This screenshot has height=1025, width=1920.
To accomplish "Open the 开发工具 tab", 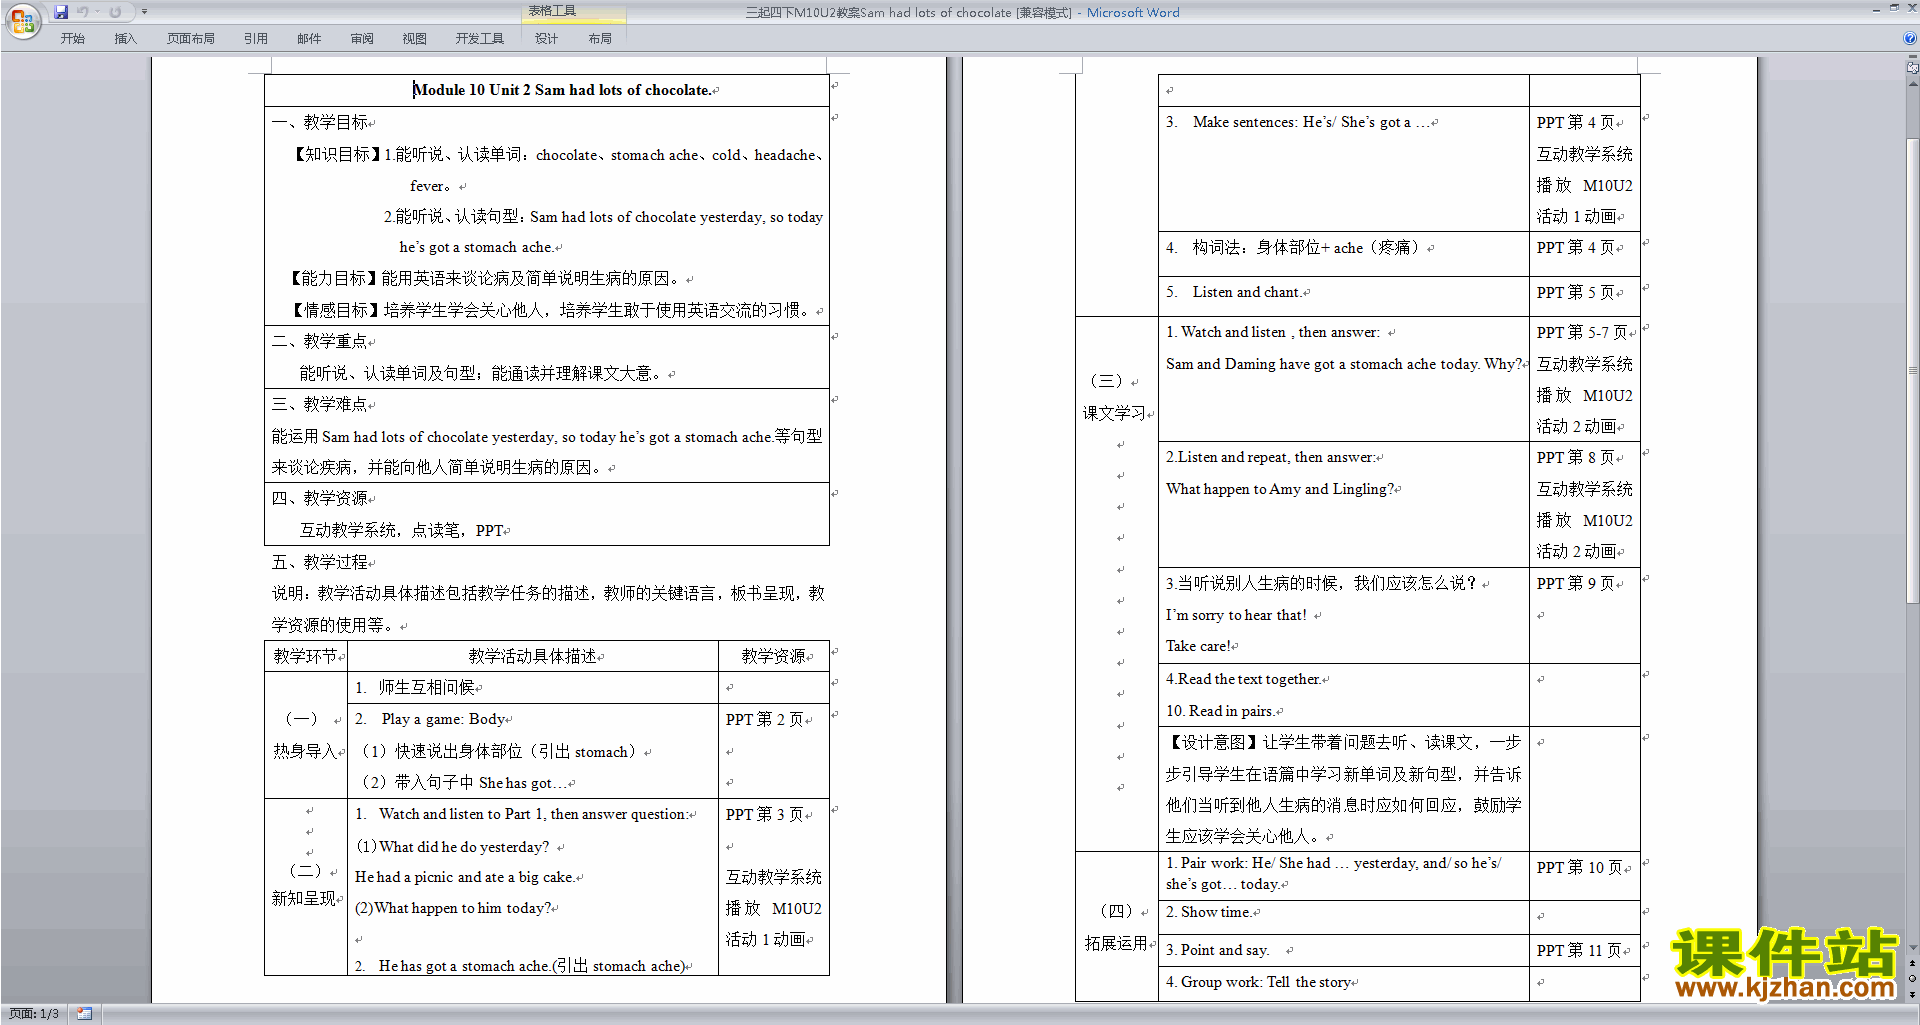I will pos(480,38).
